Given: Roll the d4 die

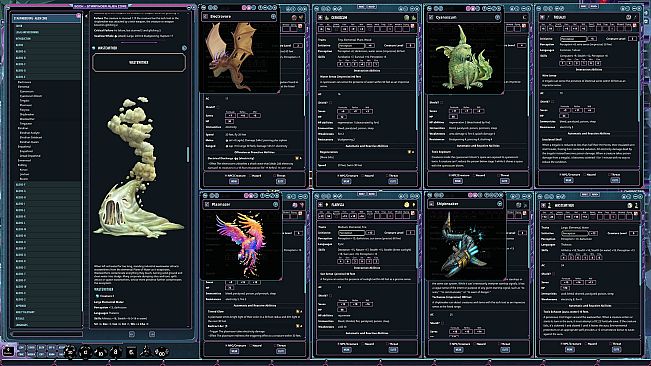Looking at the screenshot, I should point(145,352).
